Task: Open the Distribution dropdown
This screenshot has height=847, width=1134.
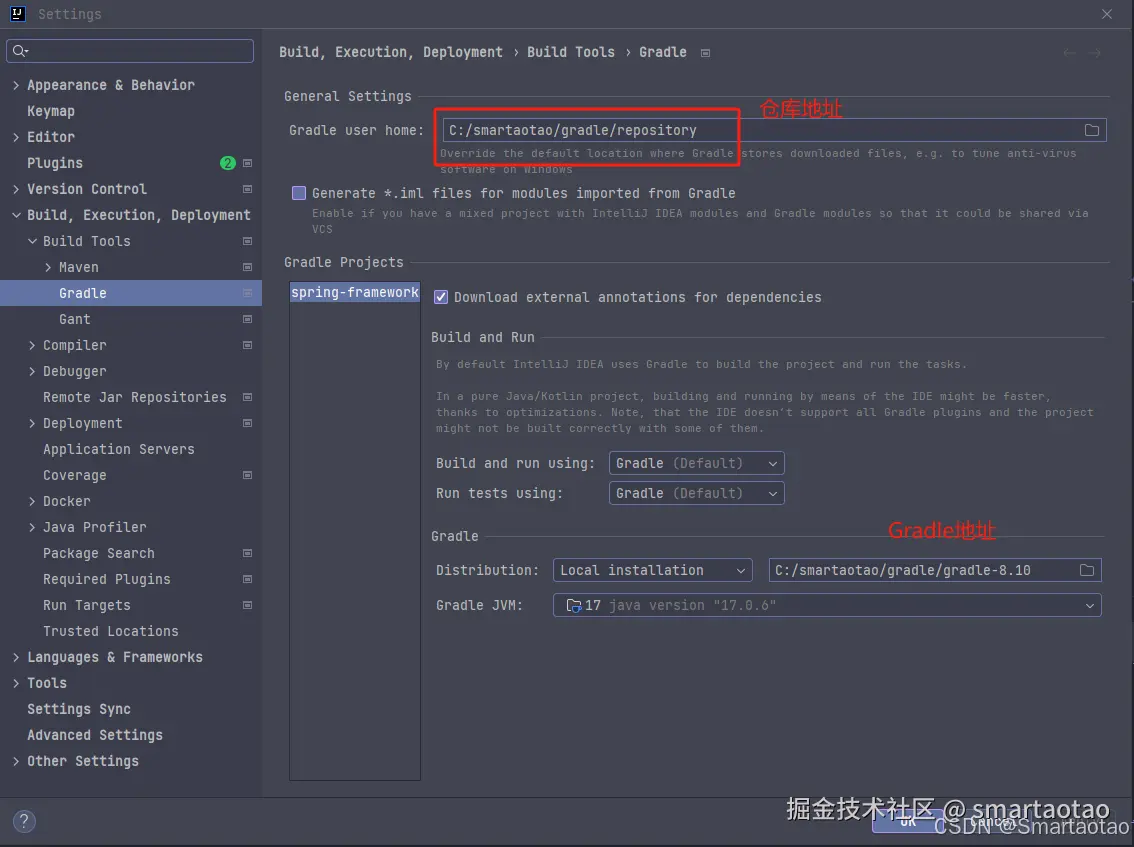Action: click(652, 570)
